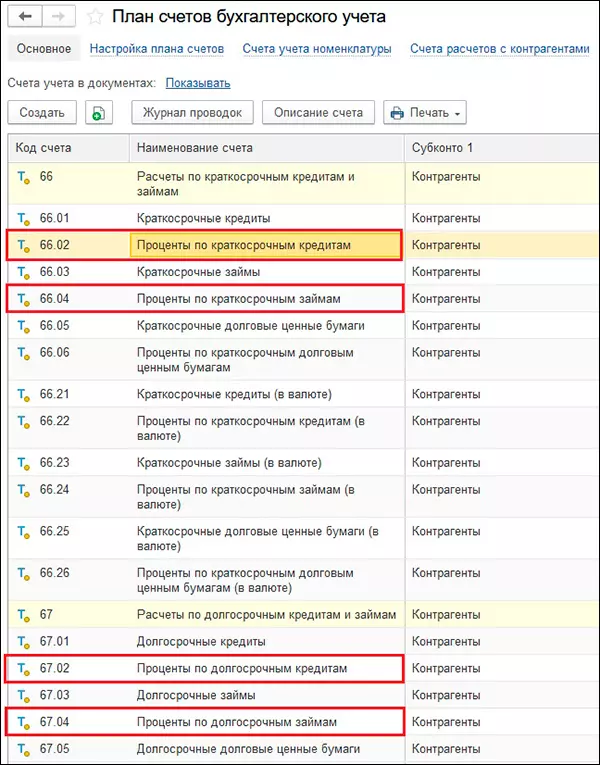Open the Печать dropdown menu
Screen dimensions: 600x765
point(426,113)
